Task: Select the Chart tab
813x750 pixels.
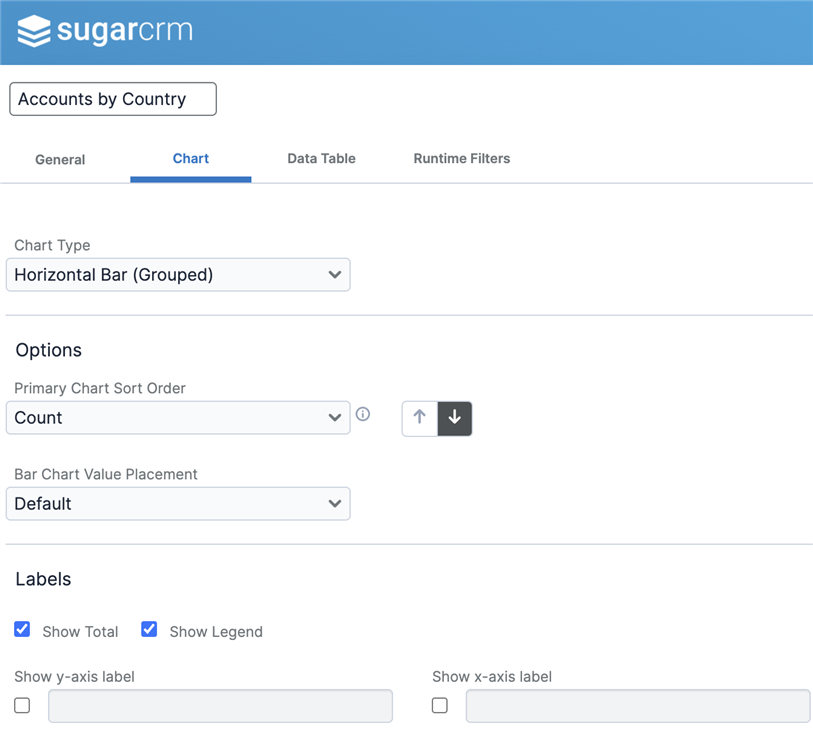Action: pos(191,158)
